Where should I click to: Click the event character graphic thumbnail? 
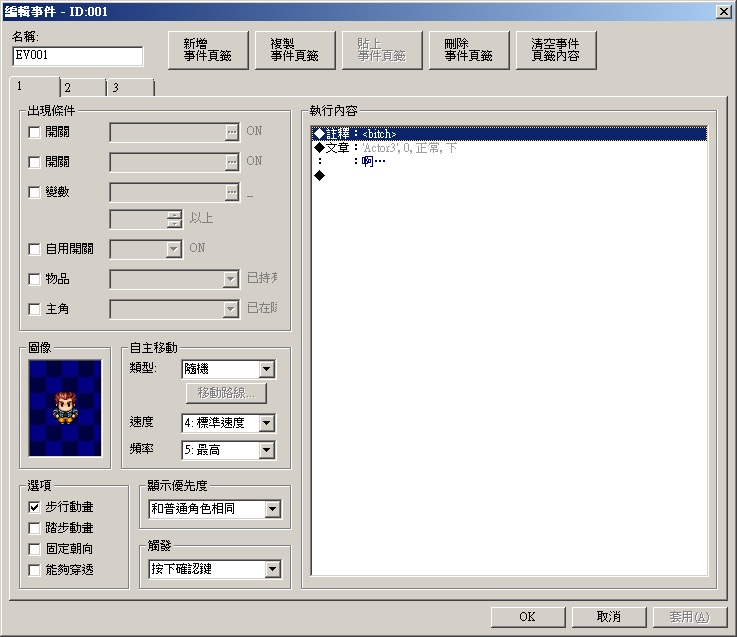[65, 408]
